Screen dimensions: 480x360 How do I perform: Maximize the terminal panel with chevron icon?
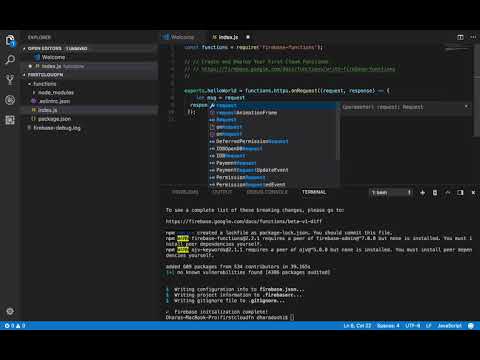tap(448, 192)
